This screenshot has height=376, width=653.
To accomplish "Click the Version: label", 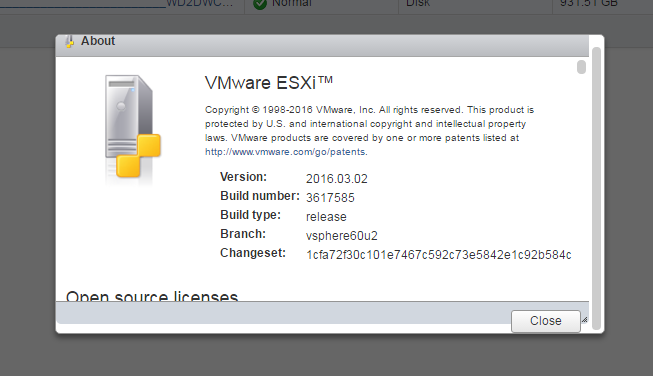I will [x=243, y=177].
